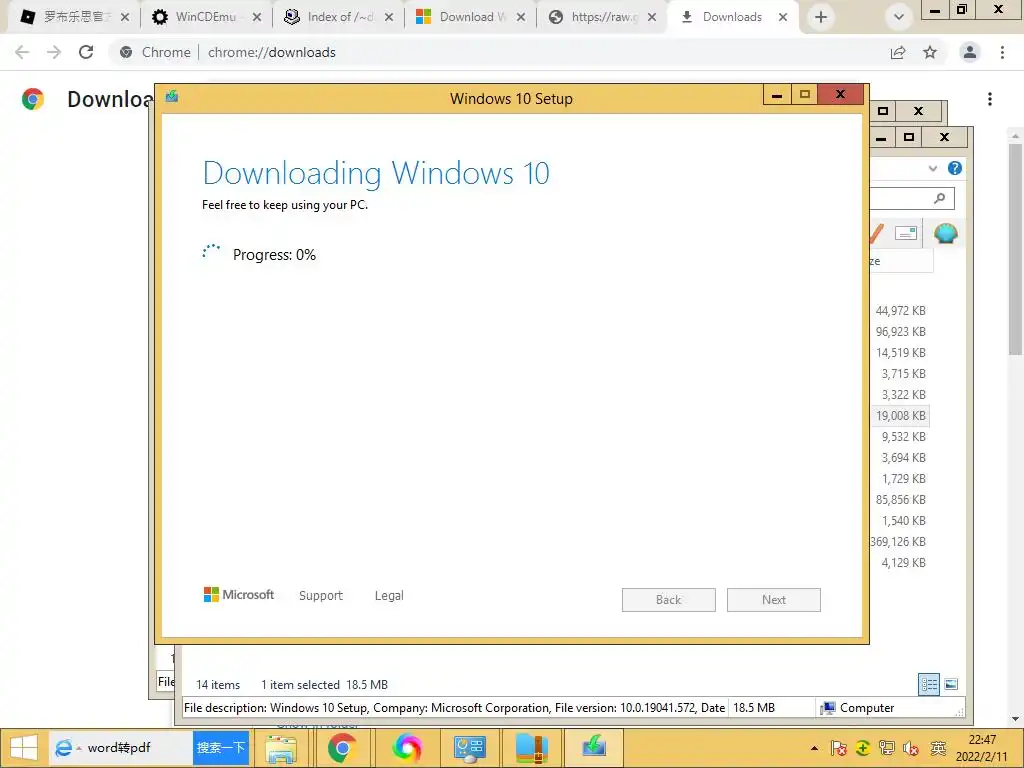Click the Action Center flag tray icon
This screenshot has width=1024, height=768.
[839, 748]
